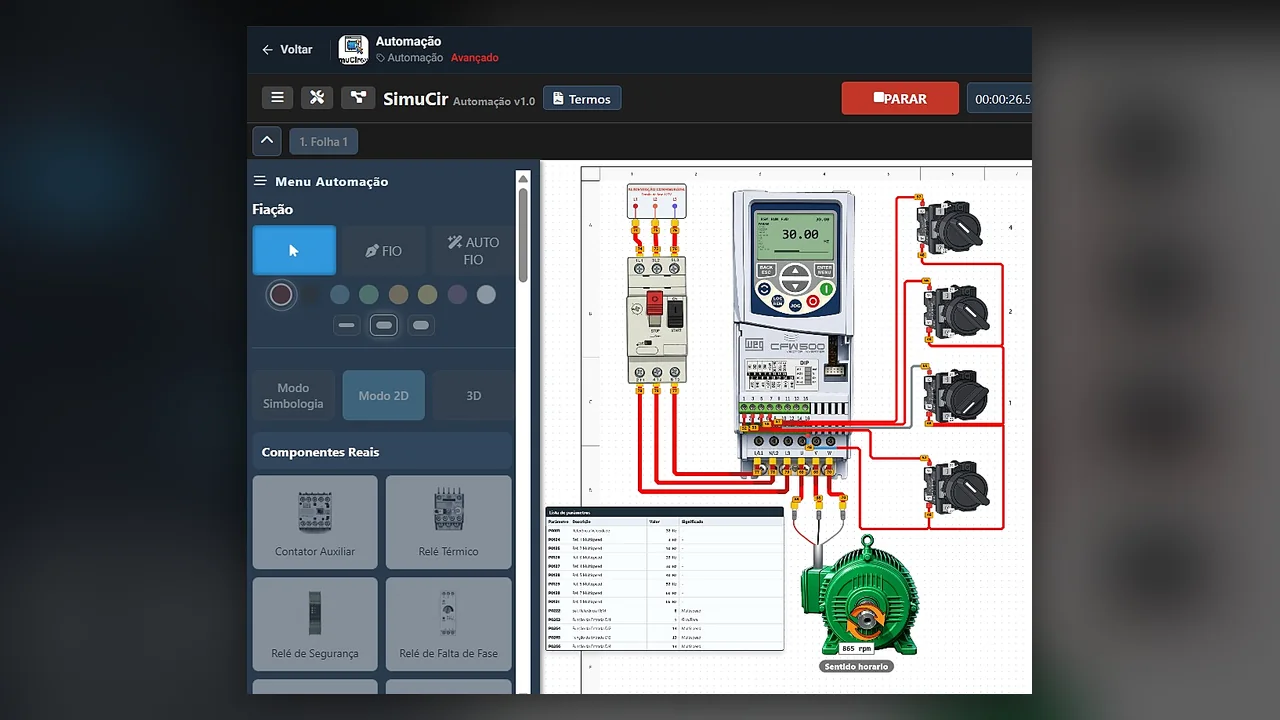Activate the FIO wire tool
The image size is (1280, 720).
pyautogui.click(x=383, y=250)
